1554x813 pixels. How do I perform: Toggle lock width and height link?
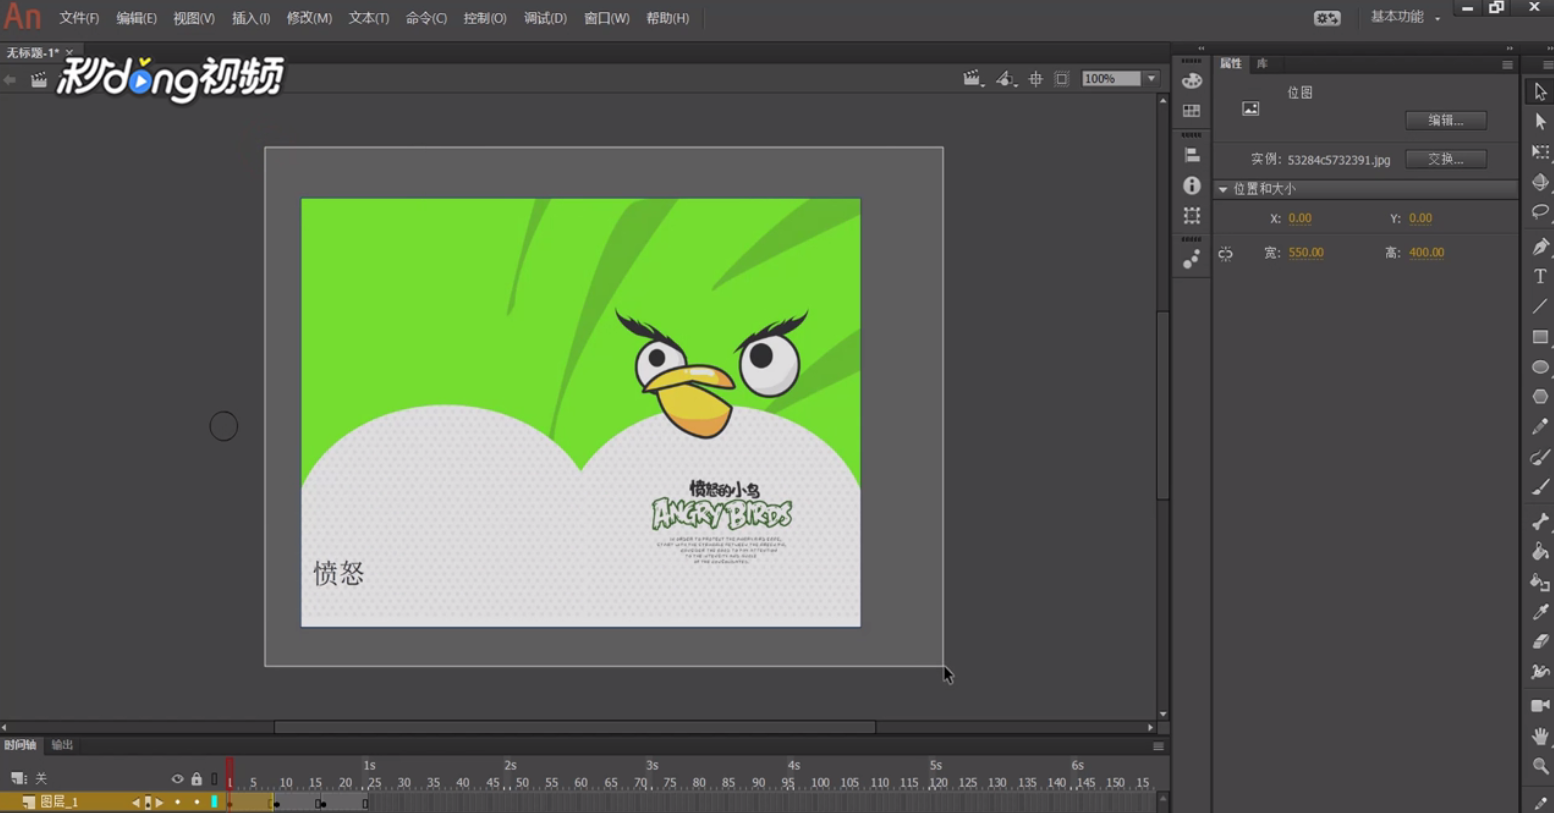pos(1225,254)
